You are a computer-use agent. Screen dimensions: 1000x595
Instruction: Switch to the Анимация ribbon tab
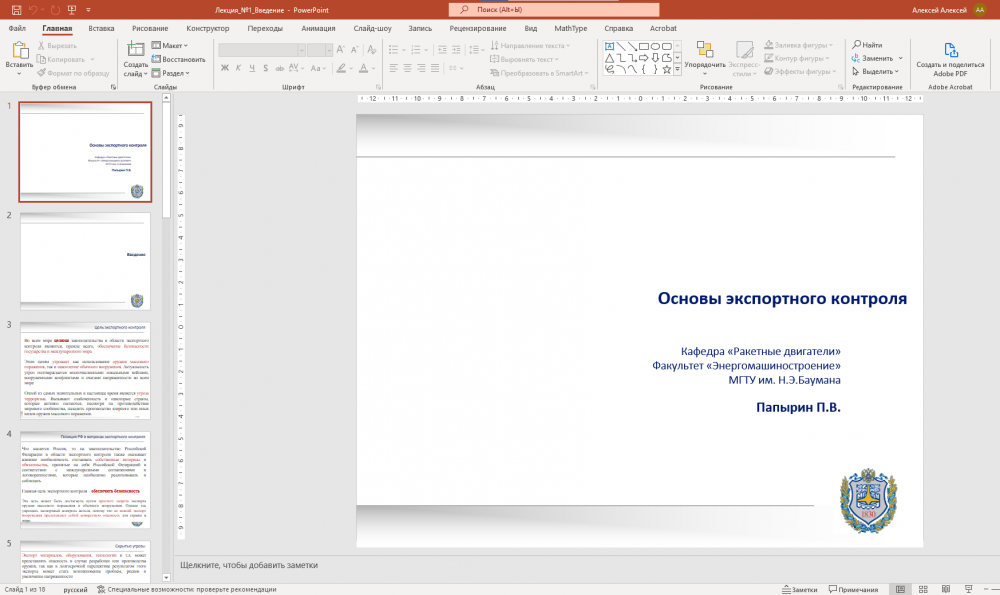tap(318, 28)
